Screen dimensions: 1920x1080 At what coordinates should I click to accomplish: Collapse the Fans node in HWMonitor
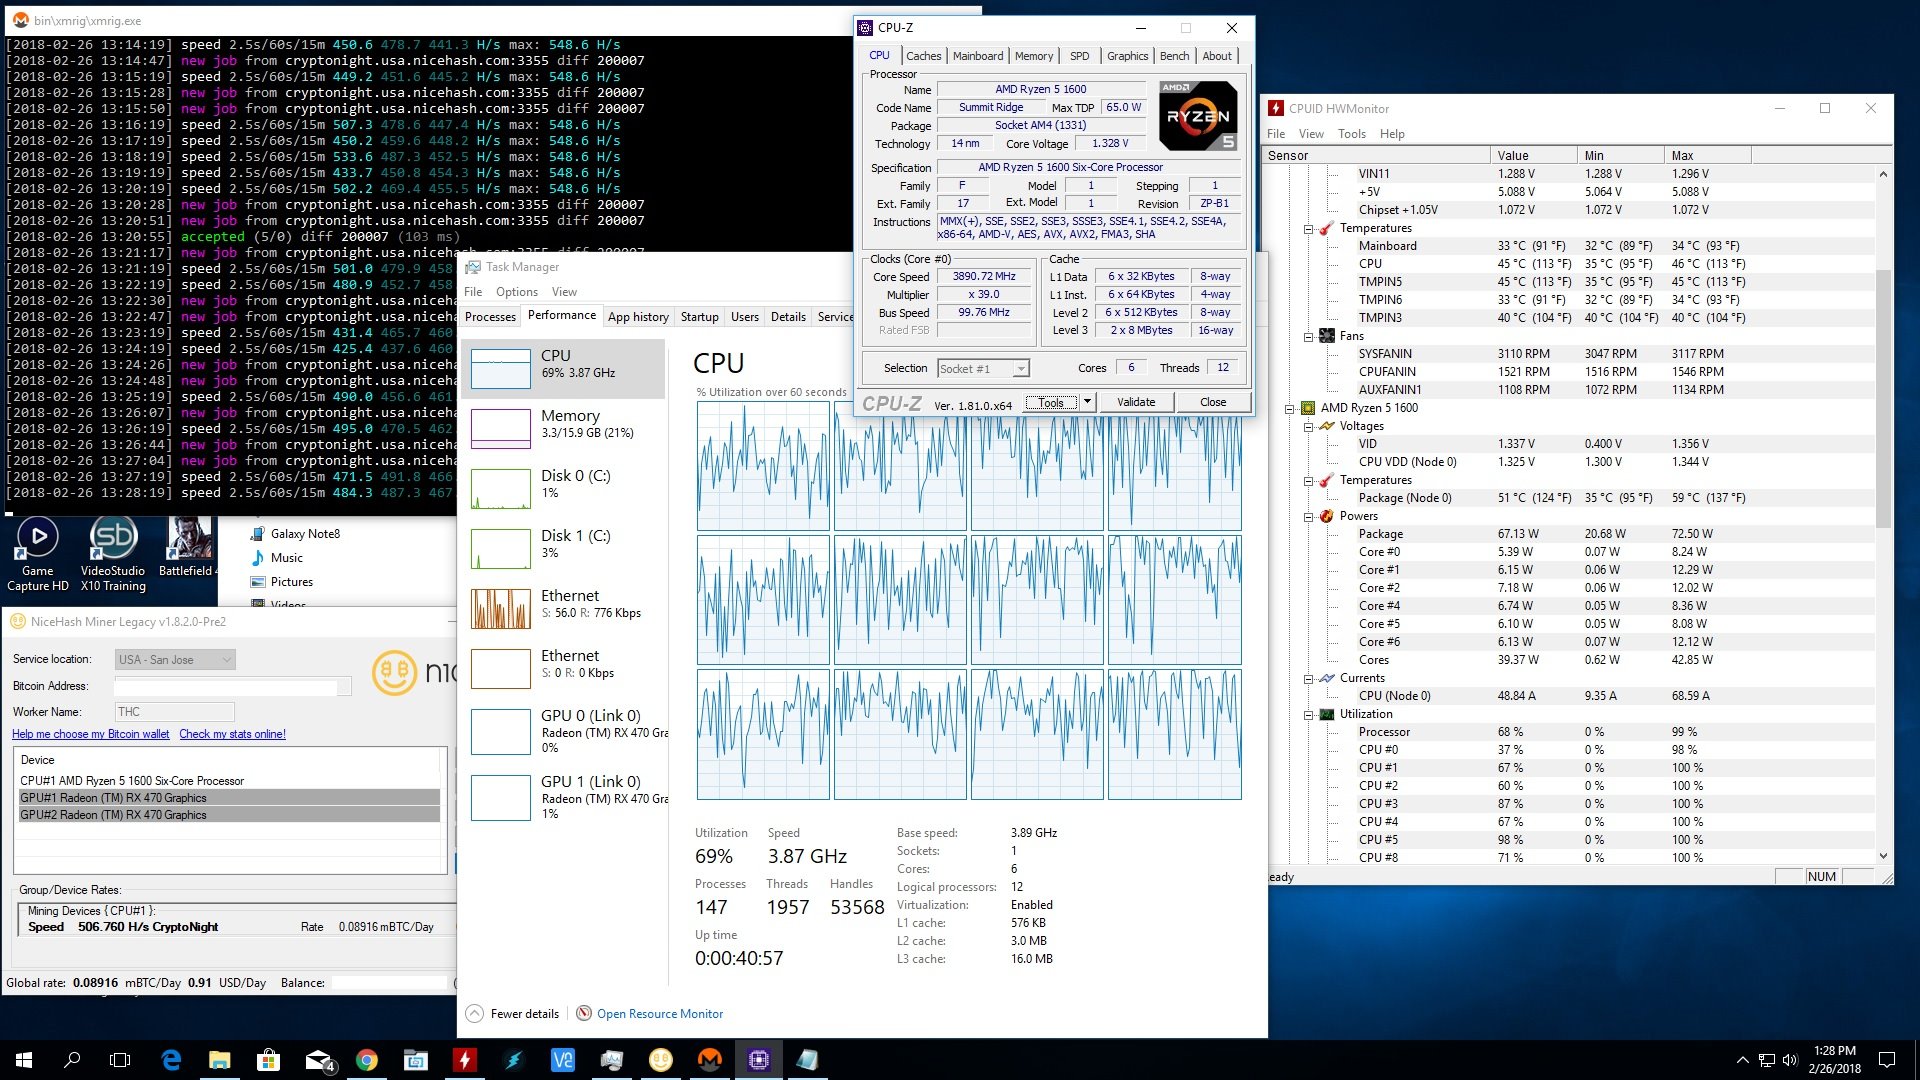1308,337
